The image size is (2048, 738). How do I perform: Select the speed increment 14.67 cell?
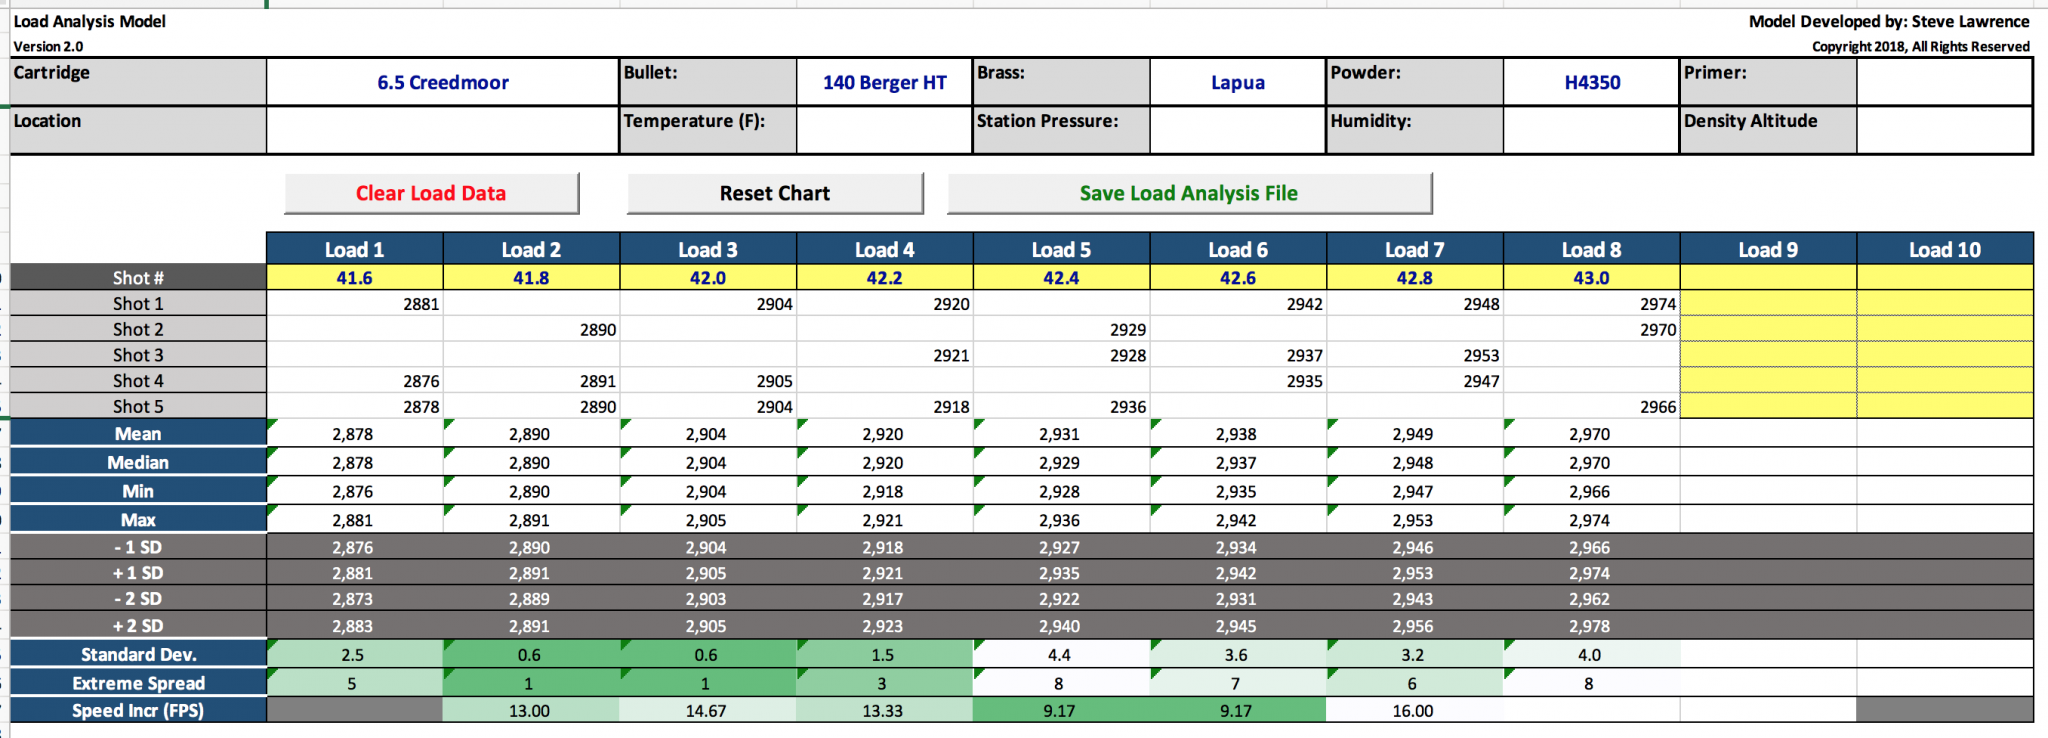click(708, 710)
